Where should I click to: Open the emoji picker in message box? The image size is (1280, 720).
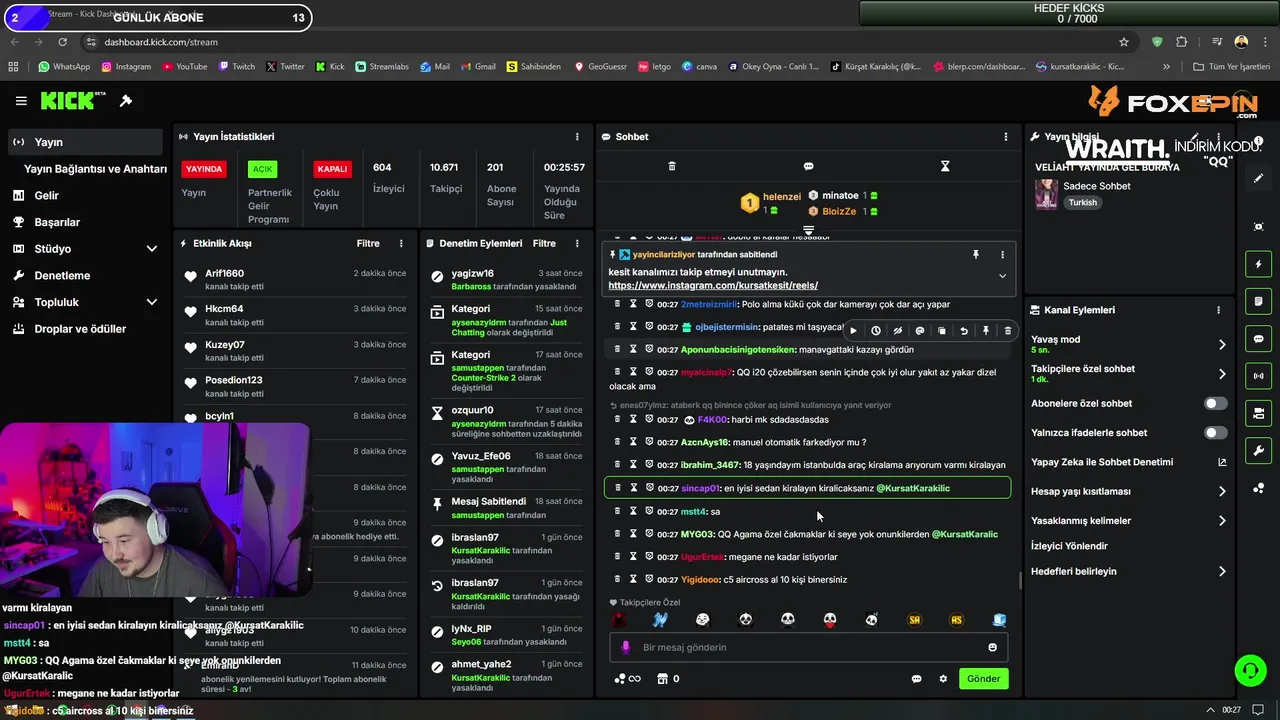tap(993, 647)
